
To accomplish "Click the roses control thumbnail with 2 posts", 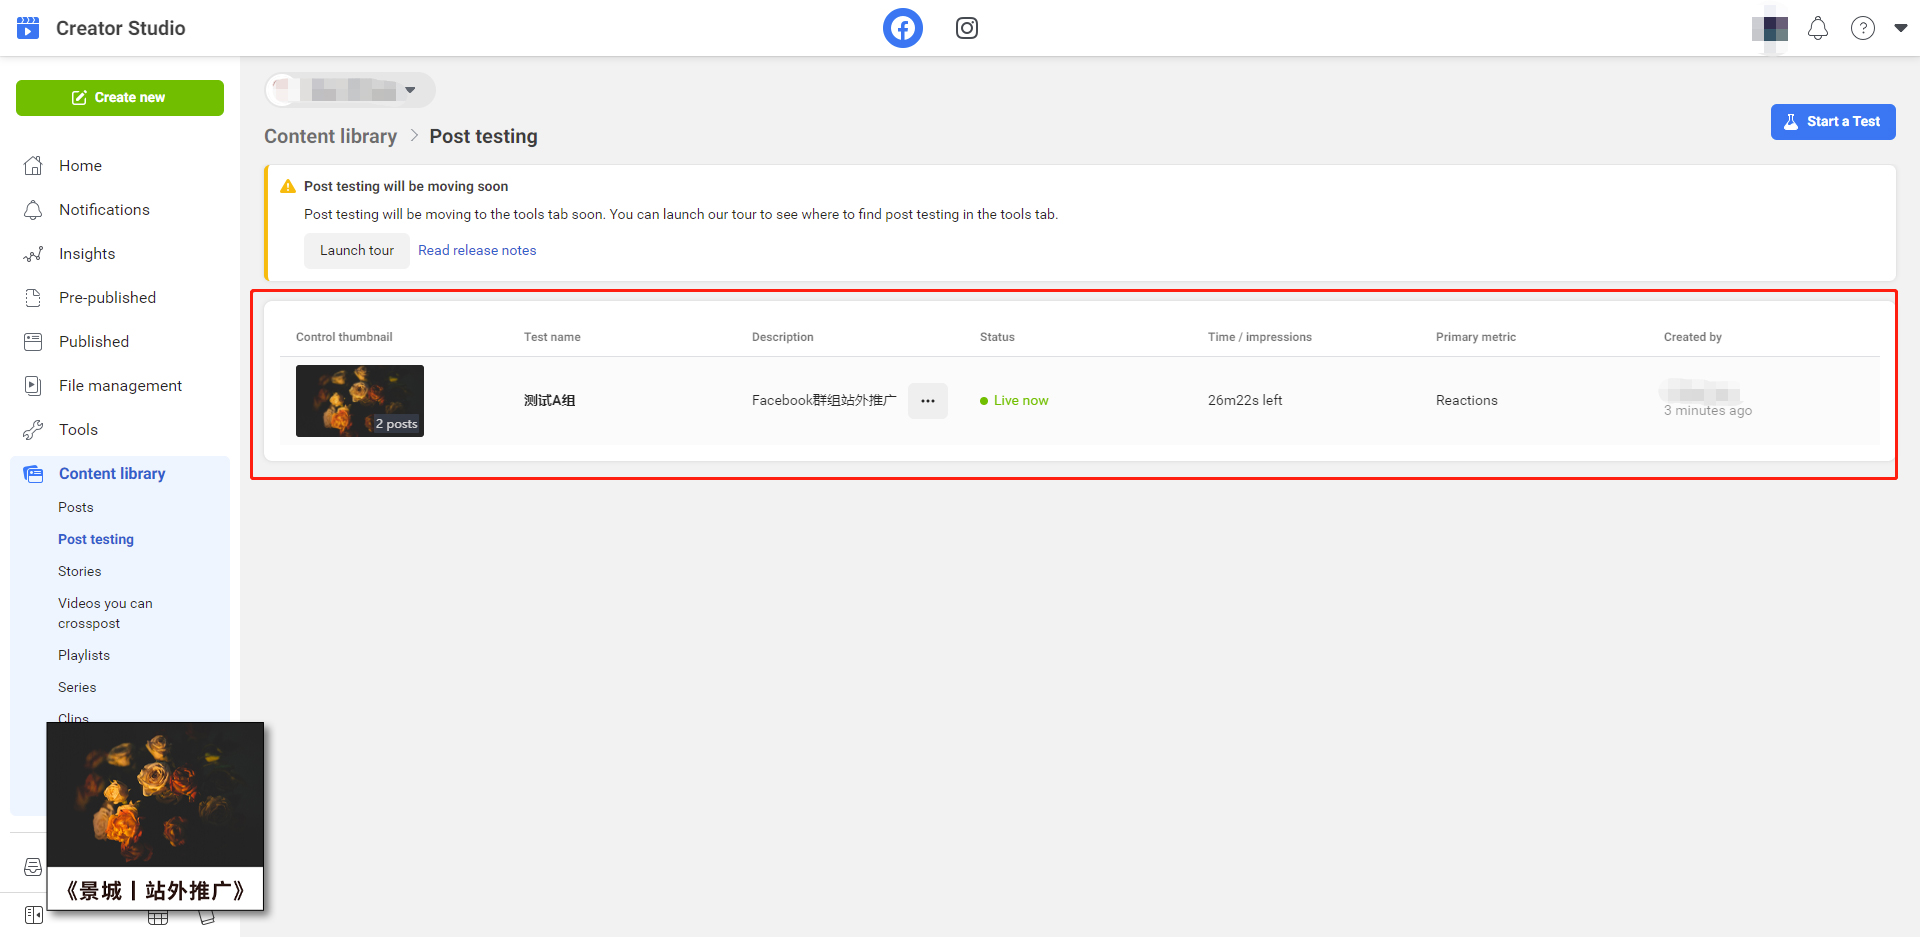I will (x=359, y=400).
